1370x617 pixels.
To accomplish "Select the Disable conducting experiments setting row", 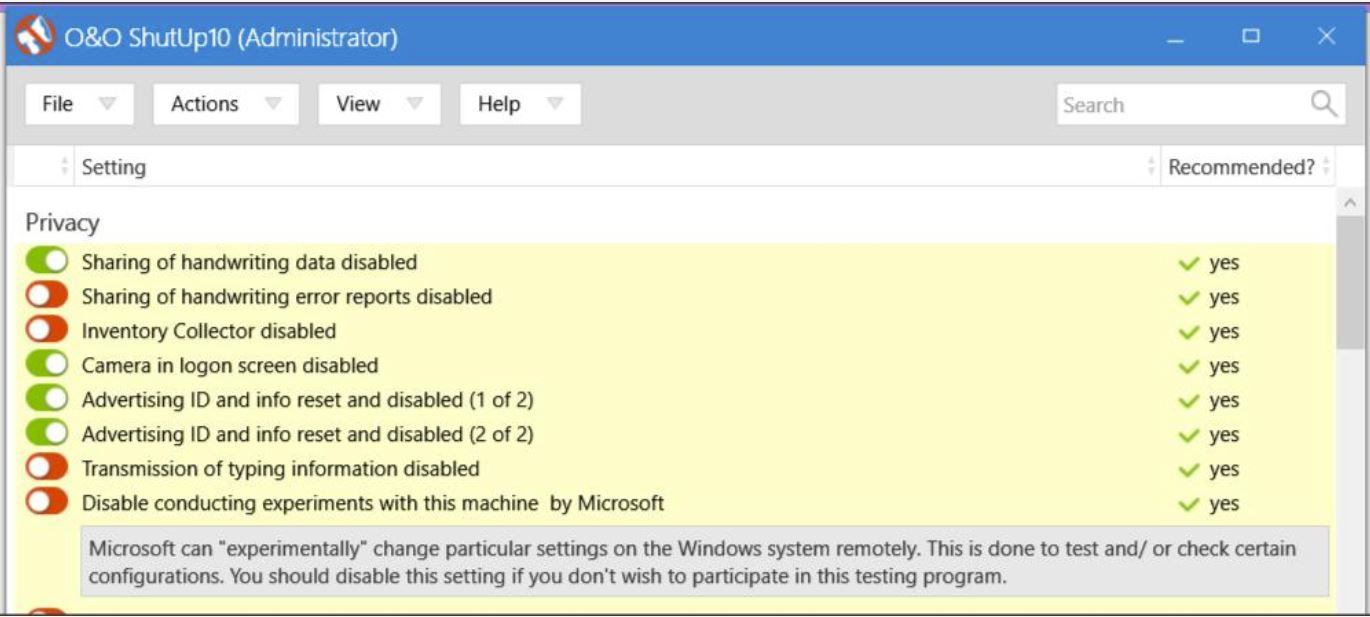I will coord(678,503).
